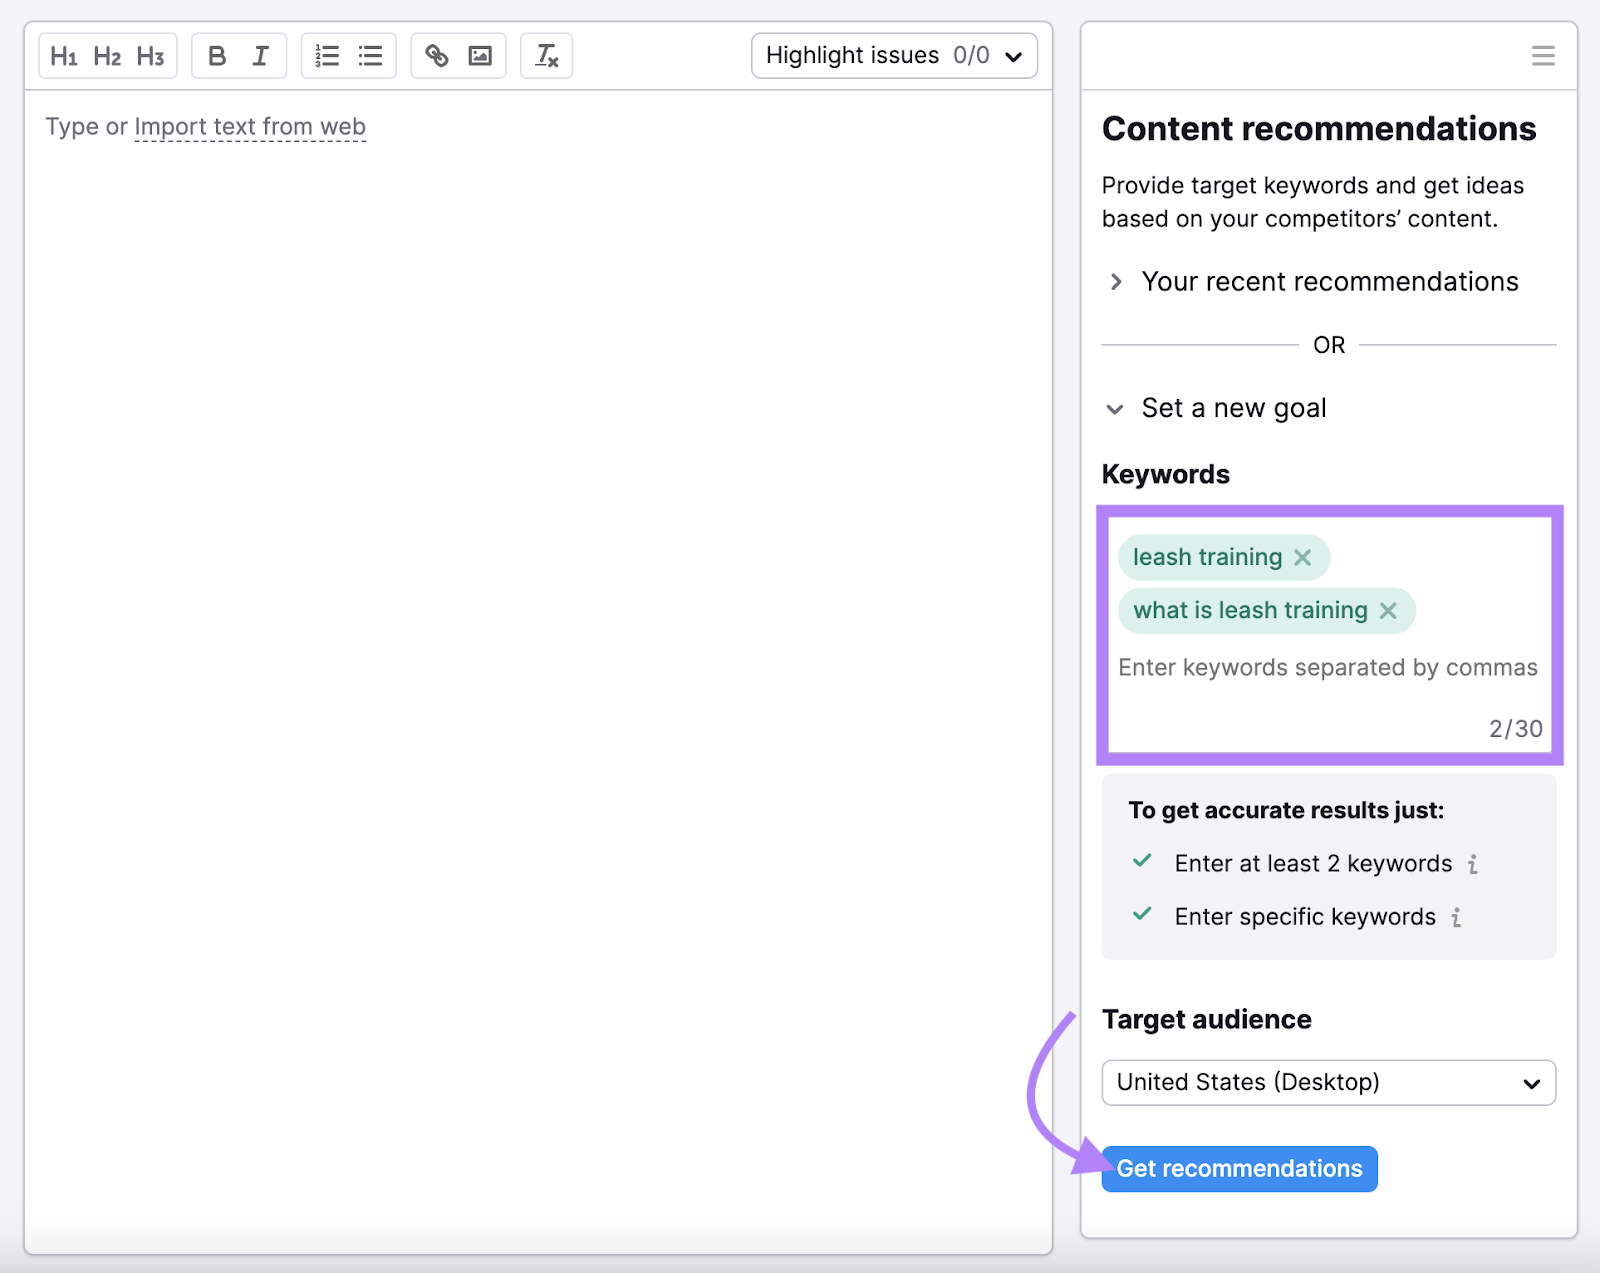Image resolution: width=1600 pixels, height=1273 pixels.
Task: Insert an image into editor
Action: tap(481, 56)
